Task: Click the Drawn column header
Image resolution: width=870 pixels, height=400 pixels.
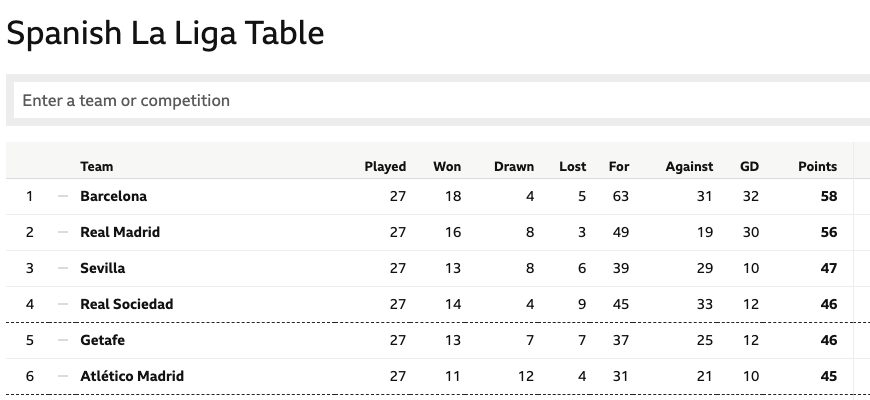Action: tap(514, 166)
